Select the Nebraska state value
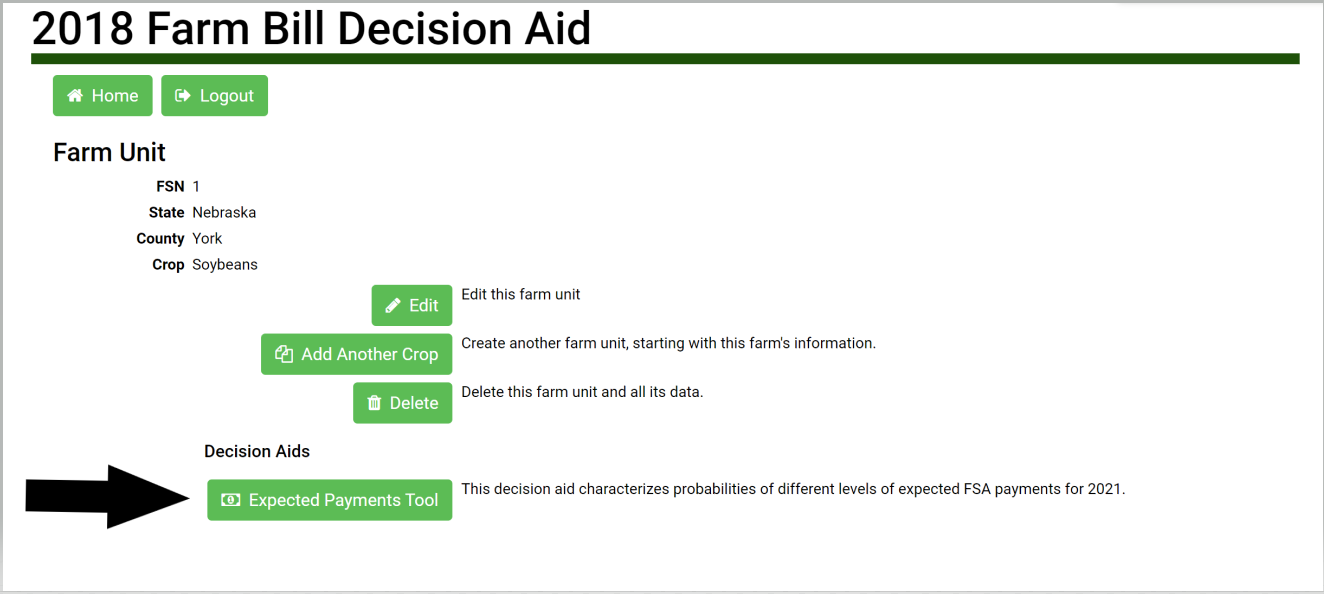Screen dimensions: 1324x594 (x=224, y=213)
